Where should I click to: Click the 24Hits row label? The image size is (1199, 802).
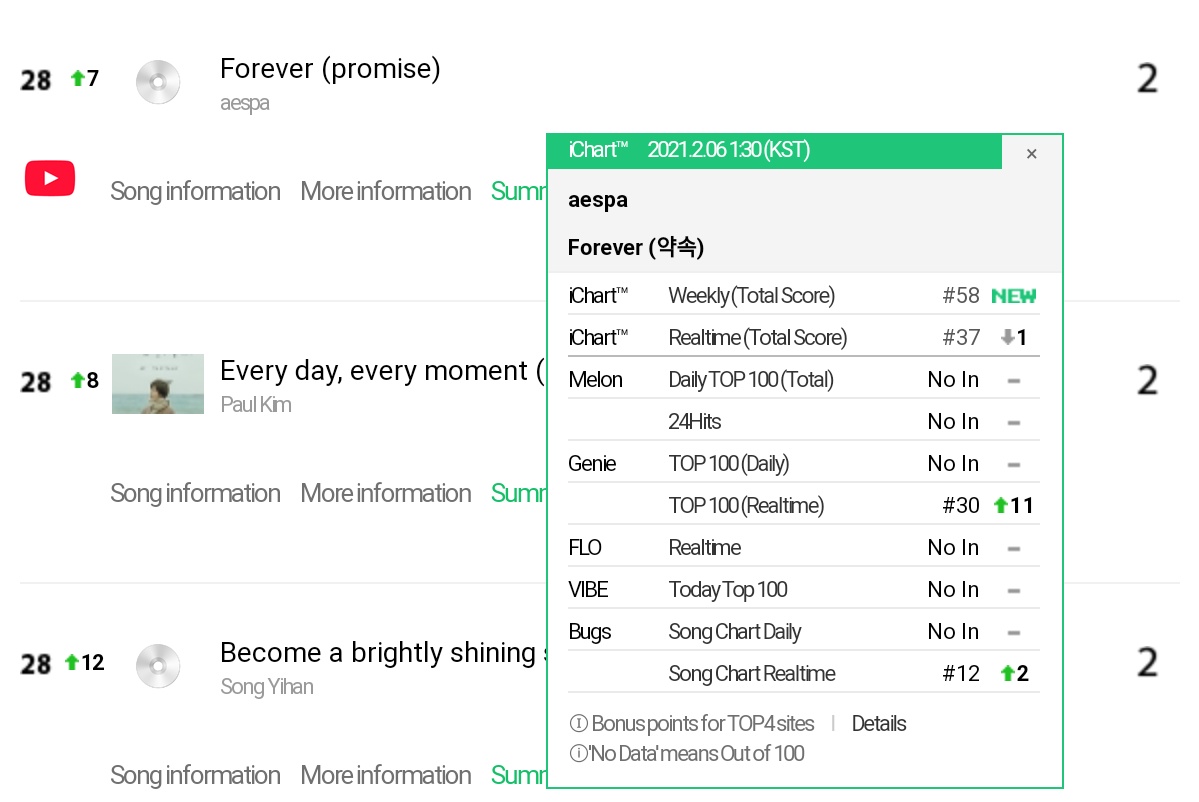pyautogui.click(x=694, y=421)
